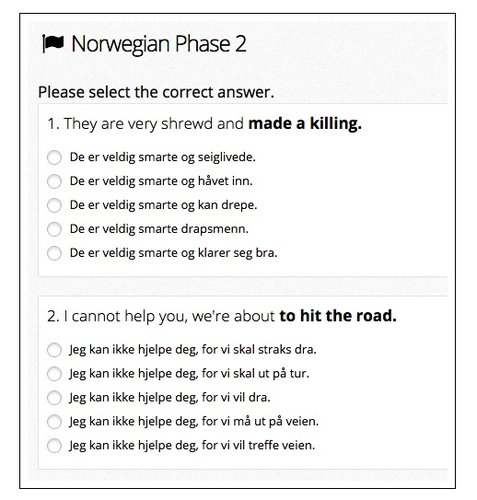Click question 1 text 'made a killing'
Image resolution: width=477 pixels, height=500 pixels.
click(x=305, y=124)
